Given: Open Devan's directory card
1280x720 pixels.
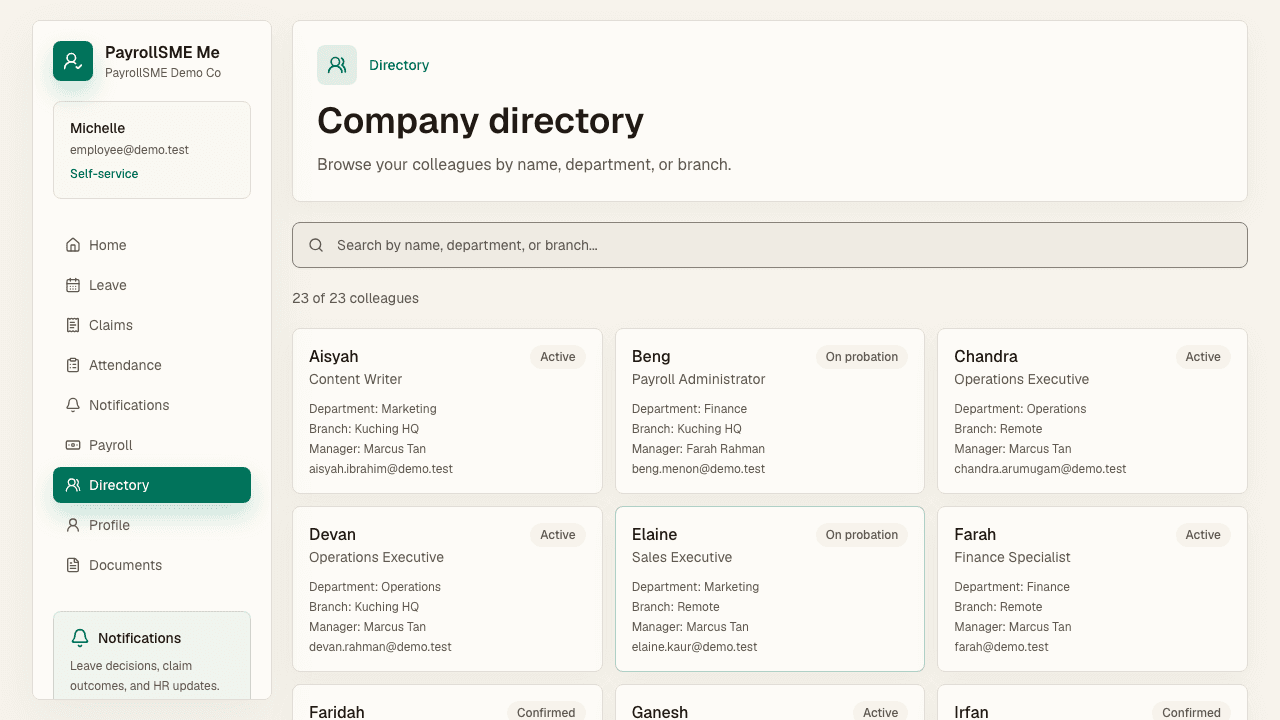Looking at the screenshot, I should 447,589.
